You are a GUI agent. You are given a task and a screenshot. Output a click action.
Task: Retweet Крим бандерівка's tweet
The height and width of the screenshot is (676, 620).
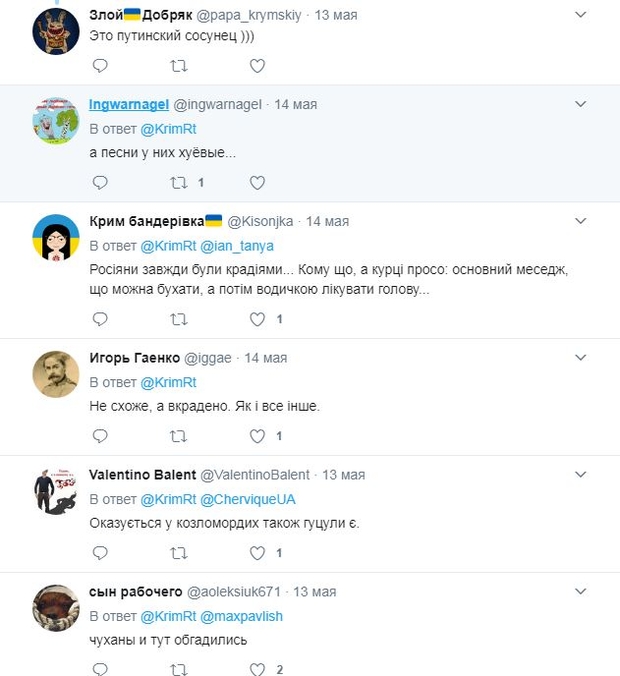179,319
